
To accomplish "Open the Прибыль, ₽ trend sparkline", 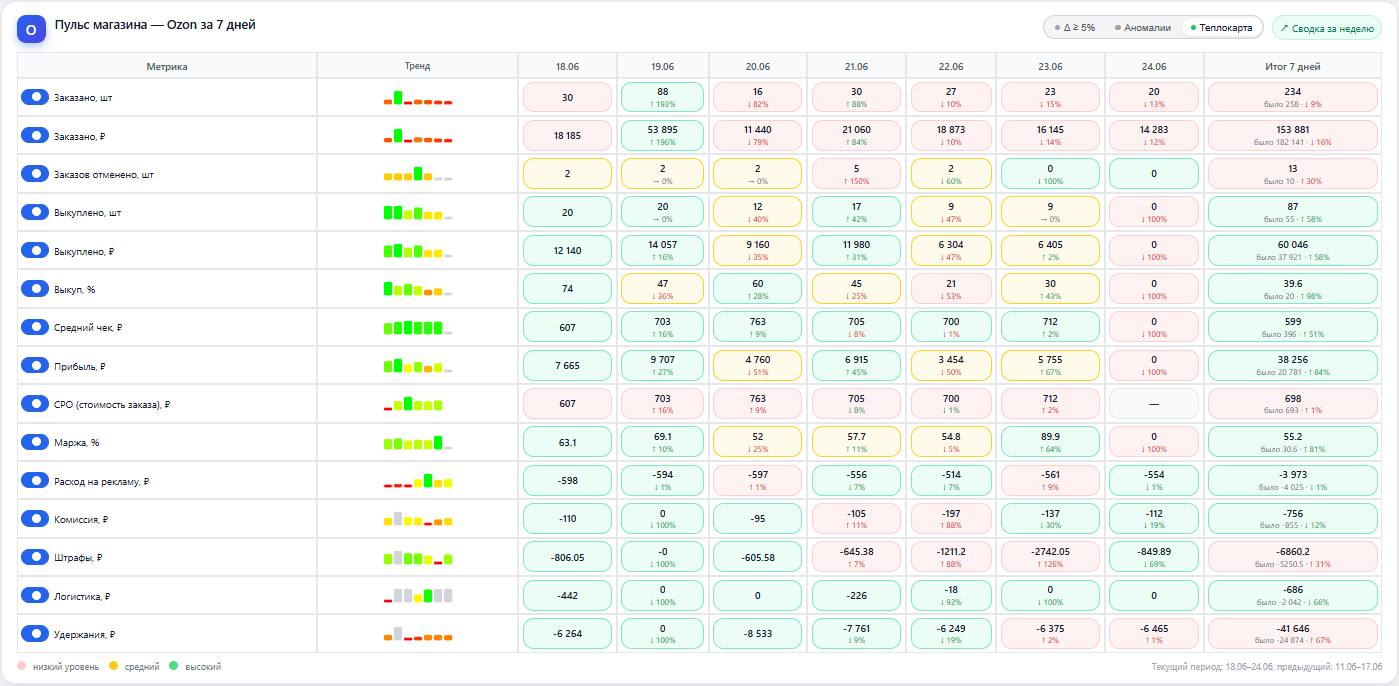I will point(418,366).
